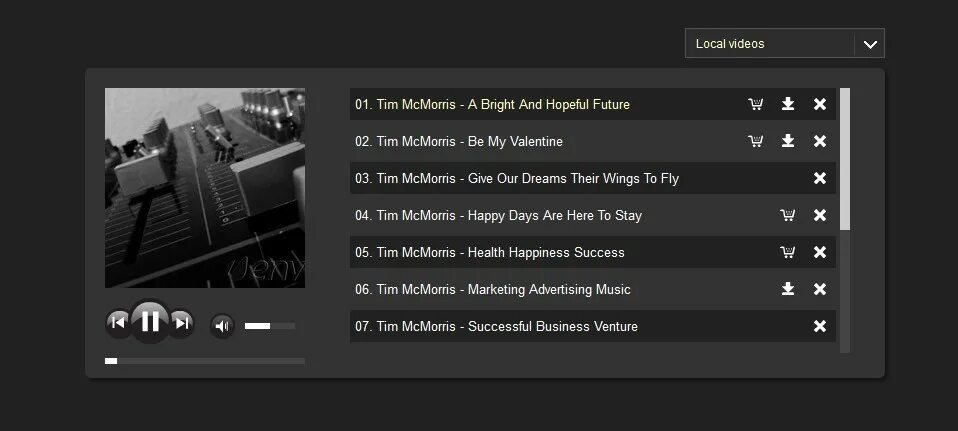958x431 pixels.
Task: Download the Marketing Advertising Music track
Action: (788, 289)
